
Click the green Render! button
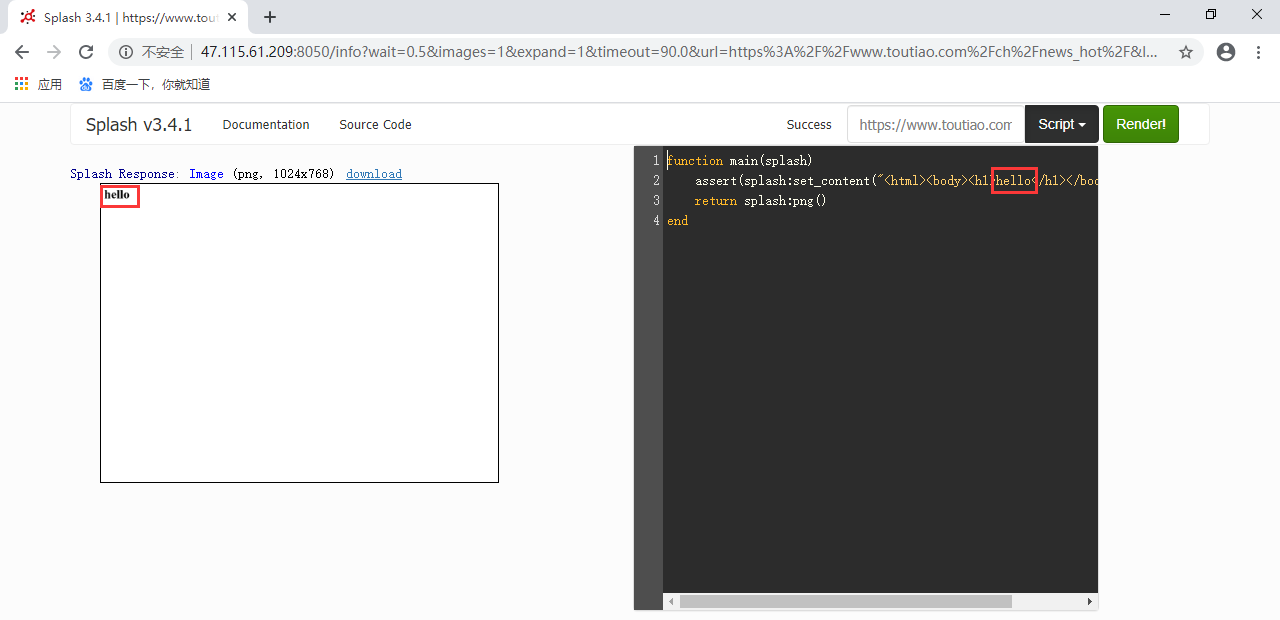click(x=1141, y=125)
